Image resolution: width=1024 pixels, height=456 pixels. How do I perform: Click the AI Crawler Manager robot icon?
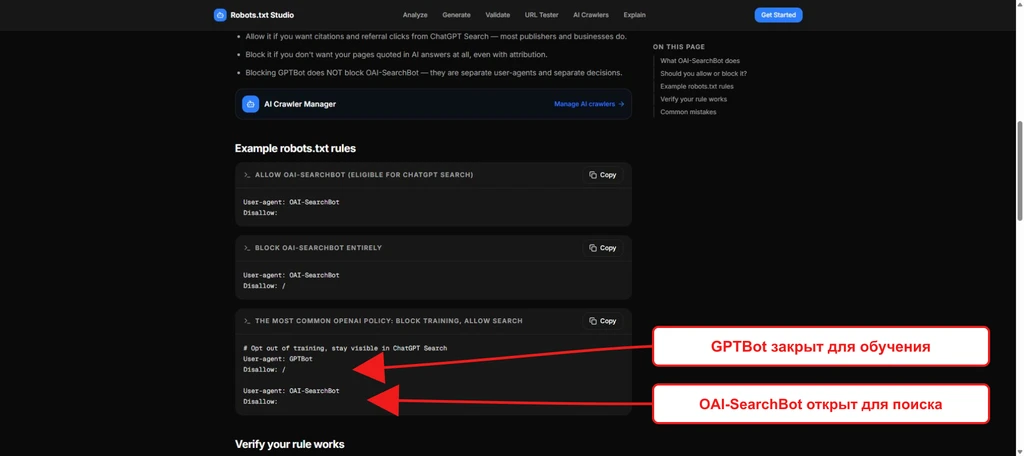point(250,104)
